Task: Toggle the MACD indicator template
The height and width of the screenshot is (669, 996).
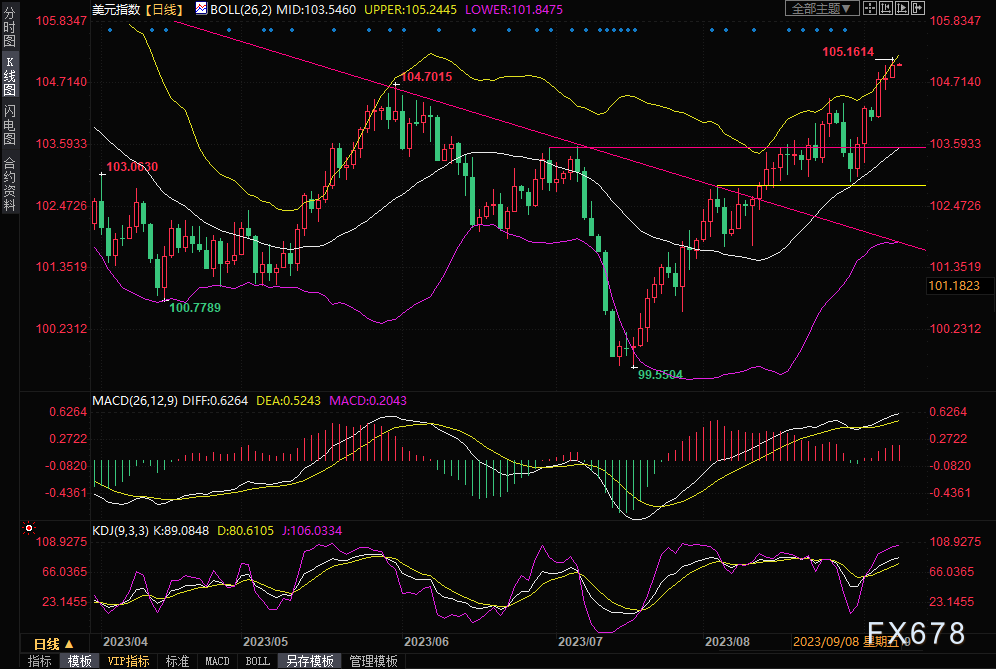Action: pyautogui.click(x=217, y=661)
